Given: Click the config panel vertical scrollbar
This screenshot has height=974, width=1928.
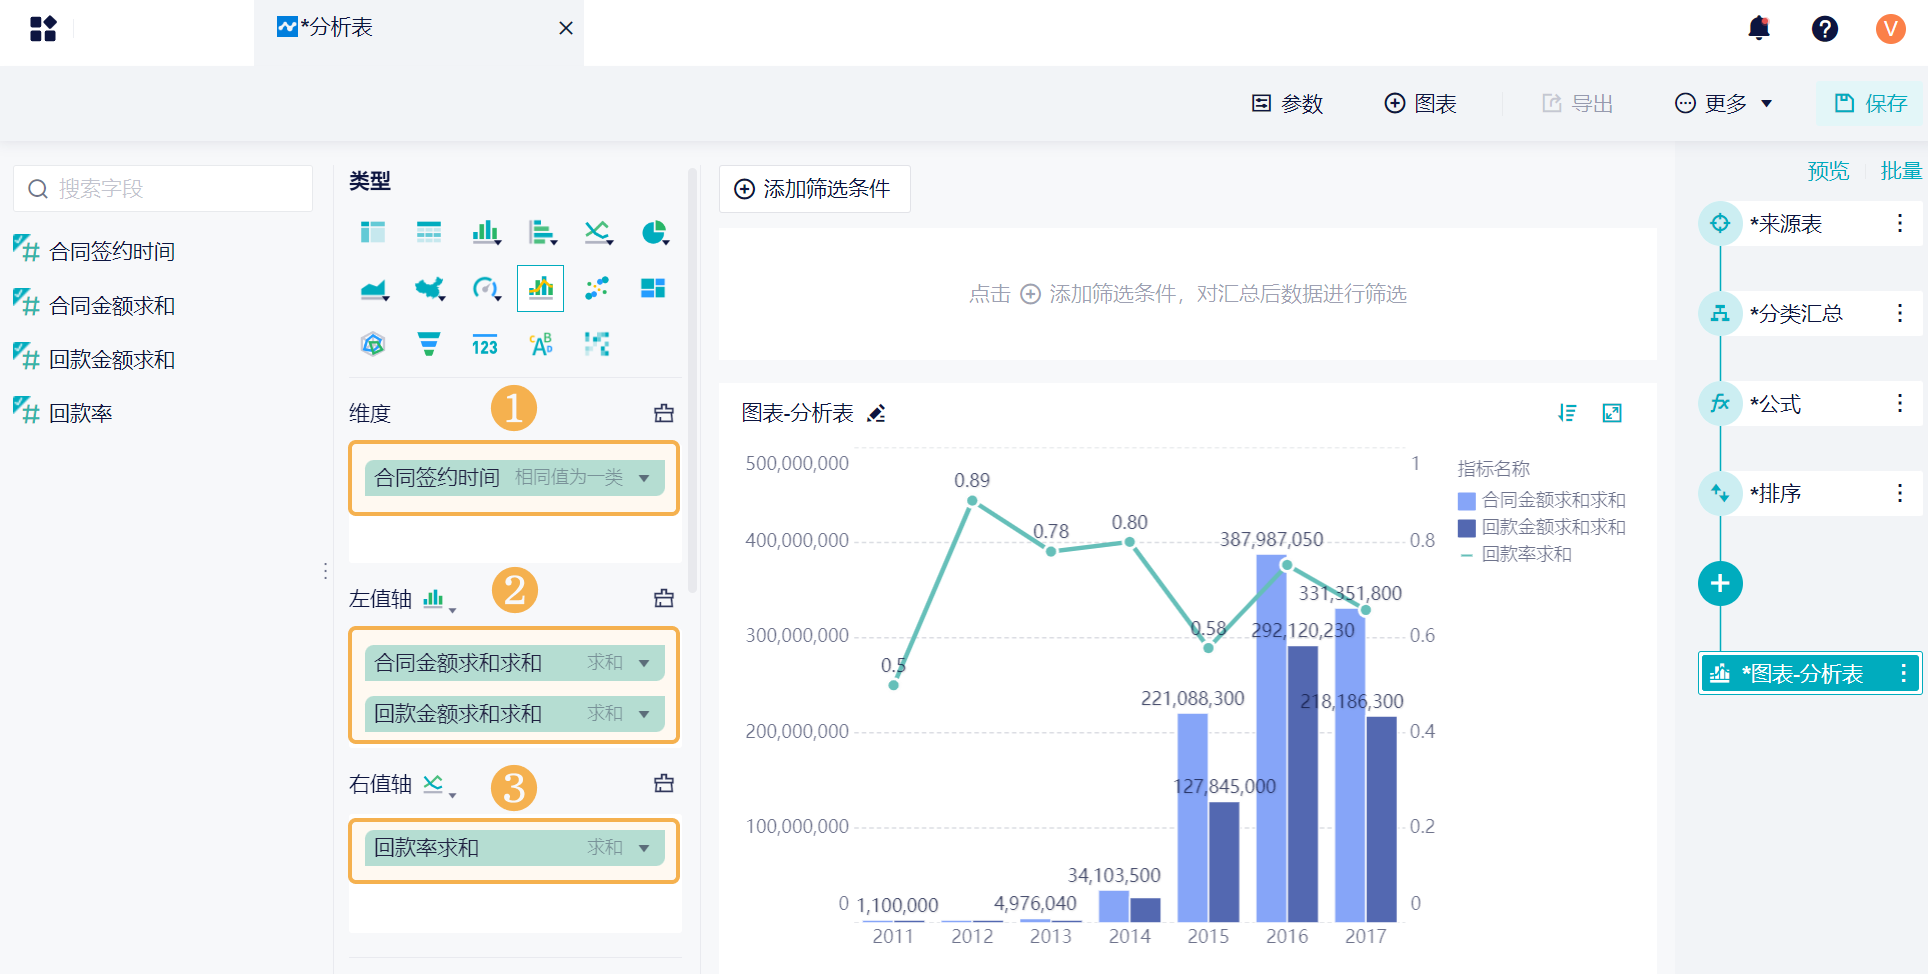Looking at the screenshot, I should point(692,381).
